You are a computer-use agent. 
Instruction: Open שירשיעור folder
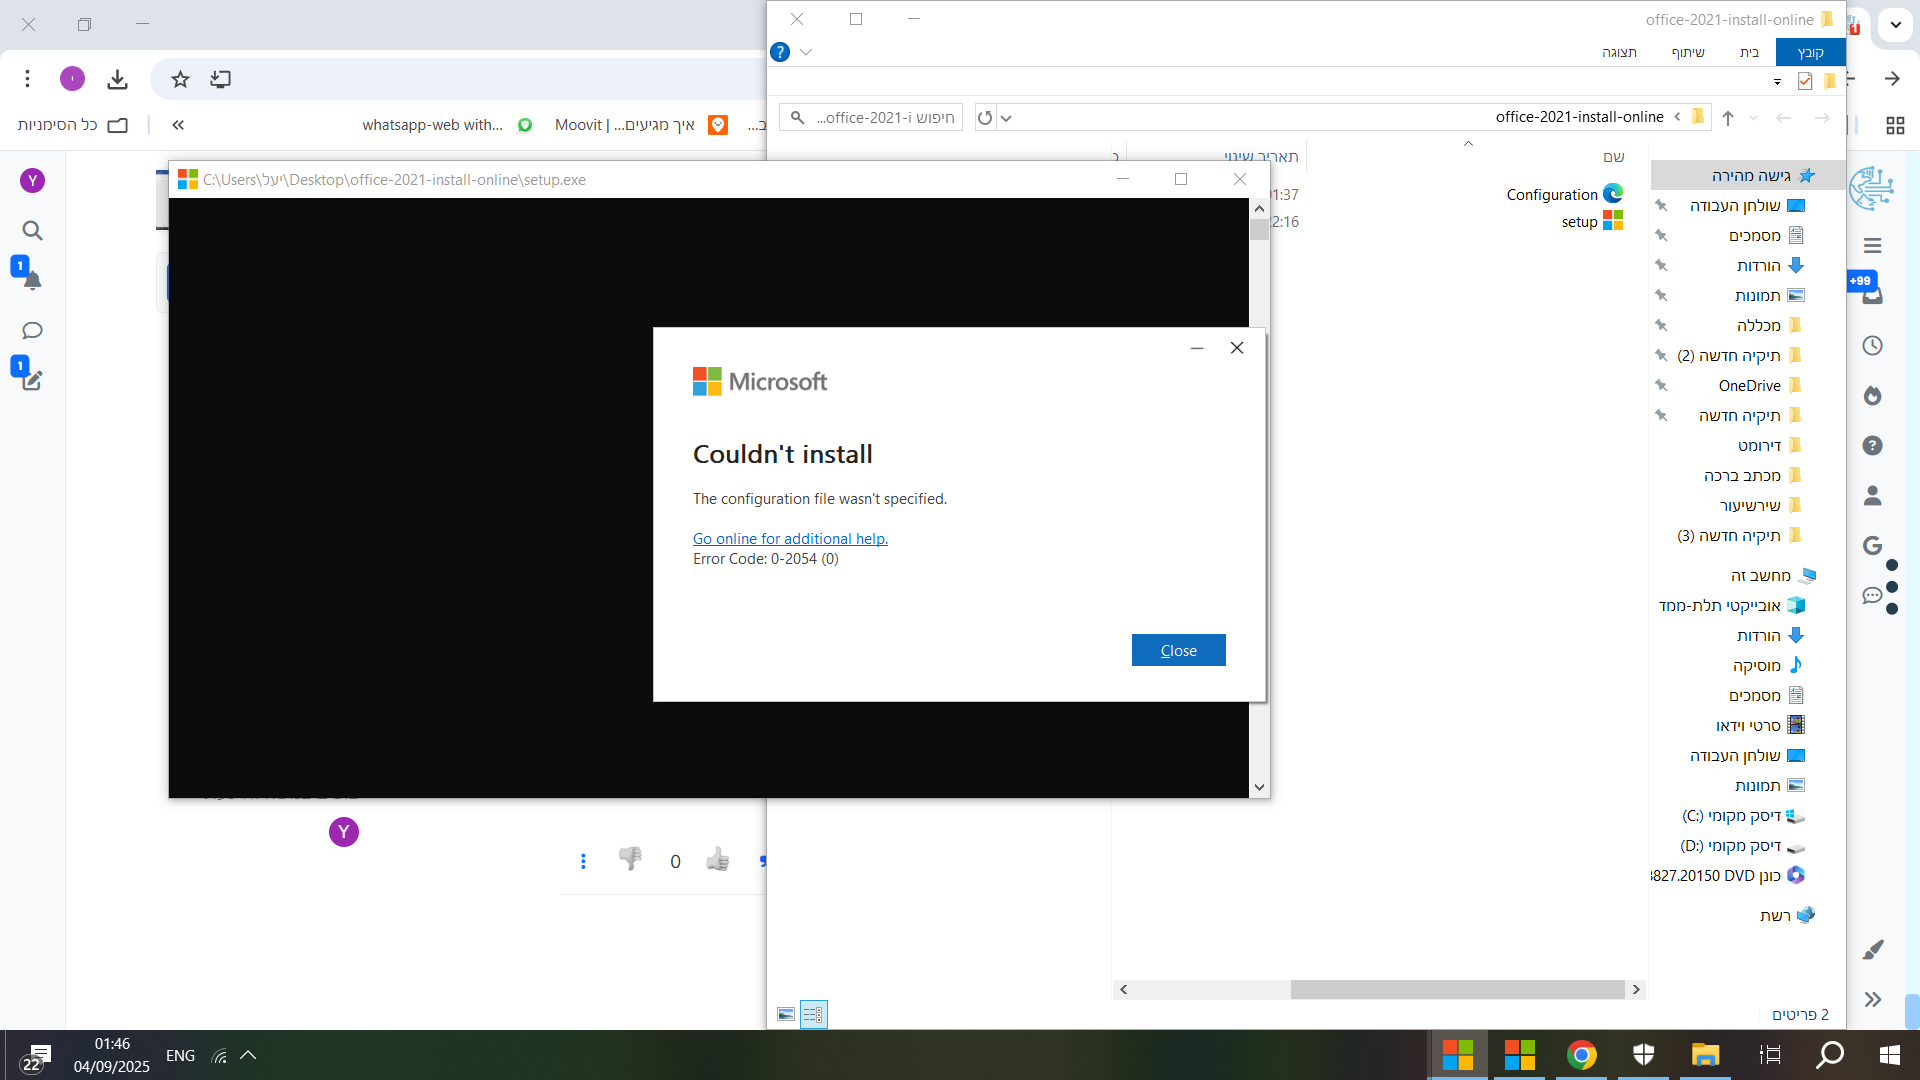pyautogui.click(x=1761, y=505)
